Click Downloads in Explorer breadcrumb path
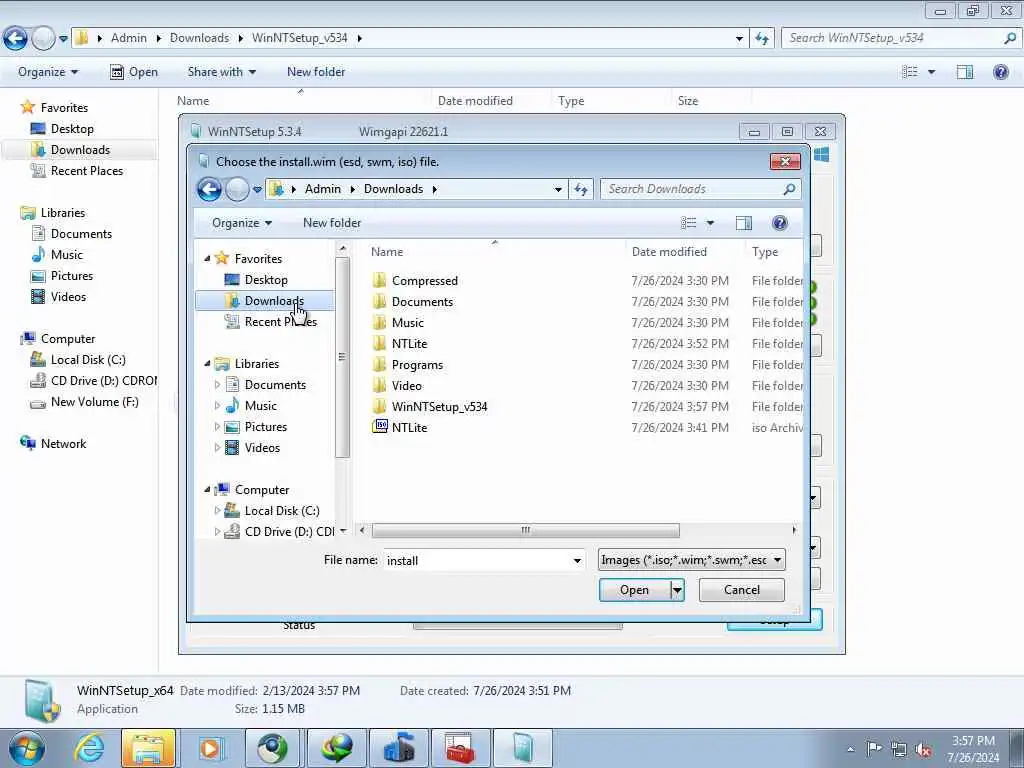The image size is (1024, 768). coord(199,38)
